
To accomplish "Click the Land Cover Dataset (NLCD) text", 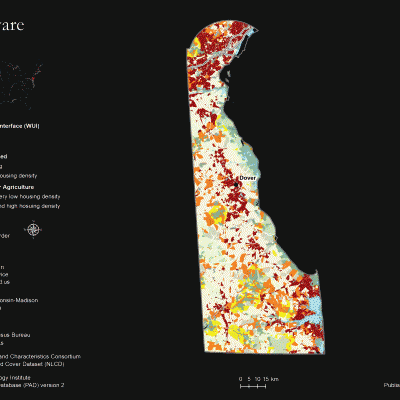I will click(x=32, y=364).
